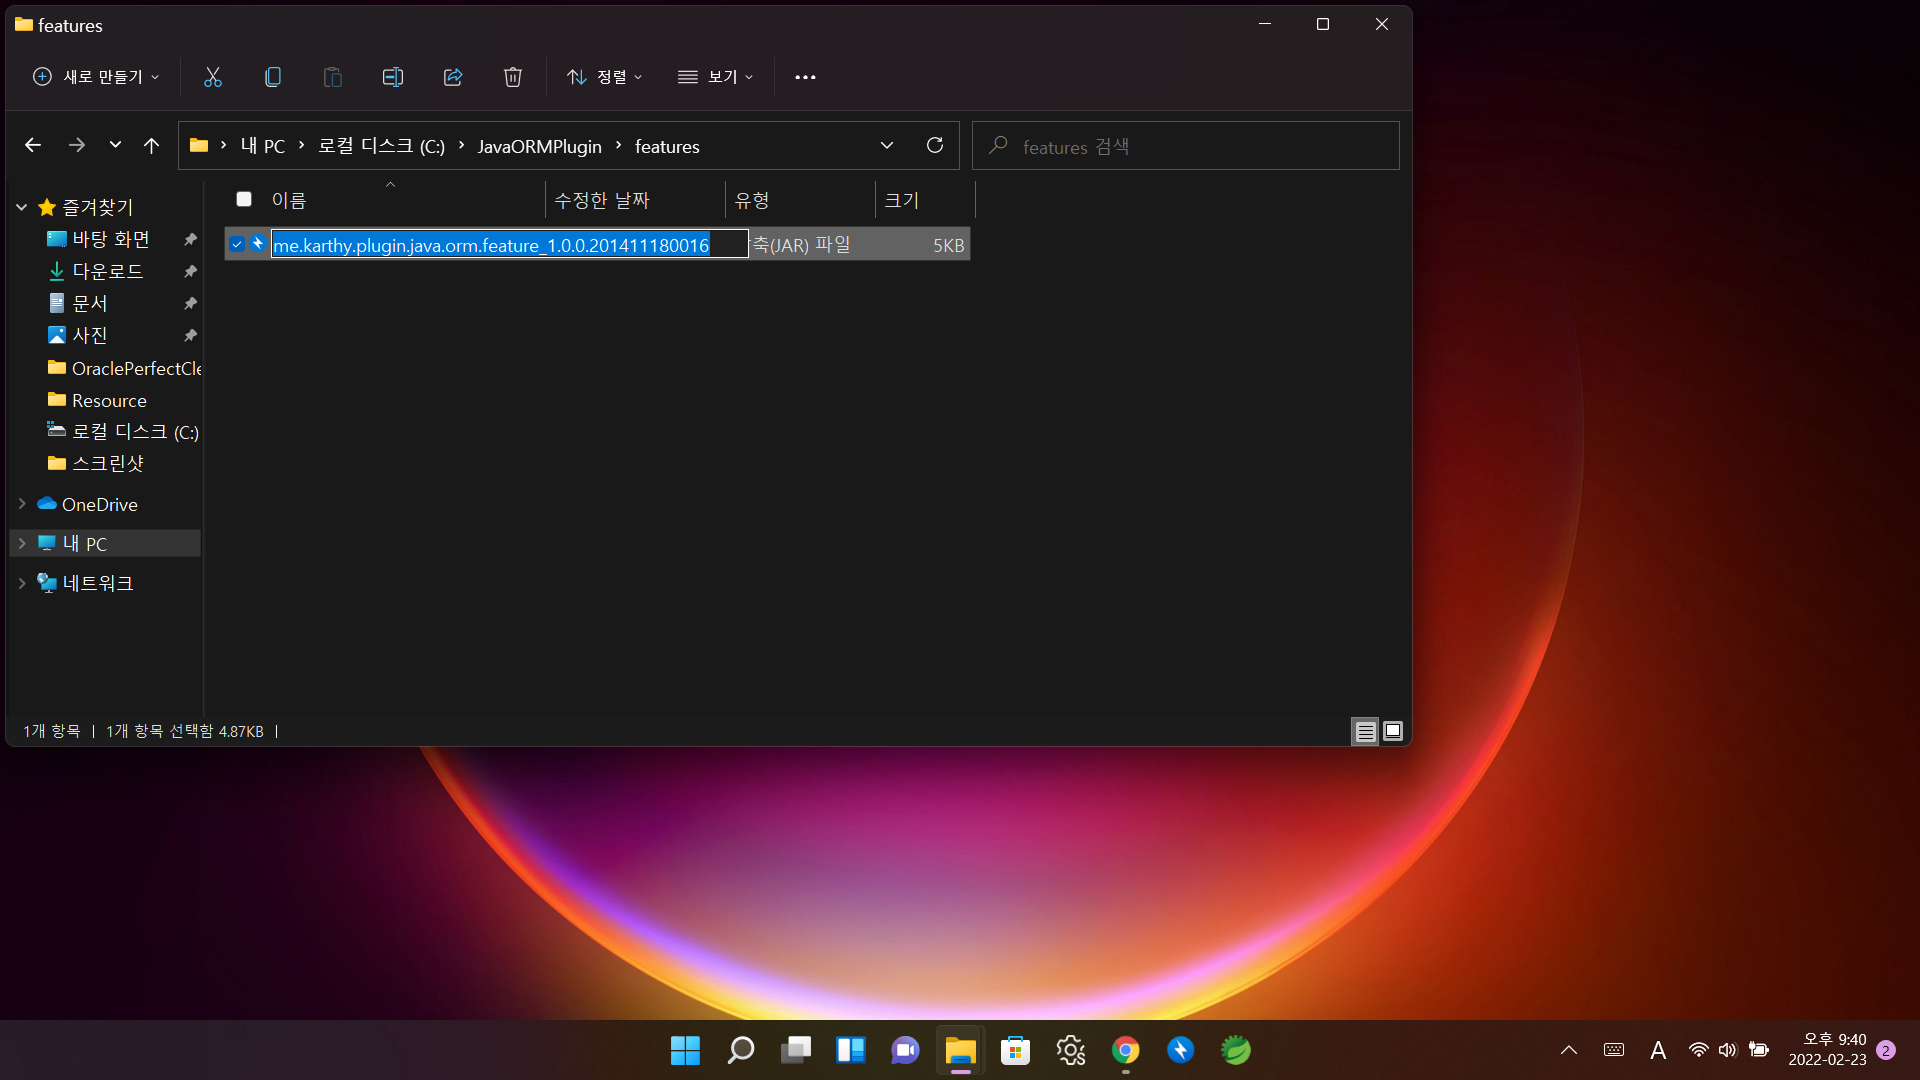Viewport: 1920px width, 1080px height.
Task: Switch to large thumbnails view icon
Action: point(1393,732)
